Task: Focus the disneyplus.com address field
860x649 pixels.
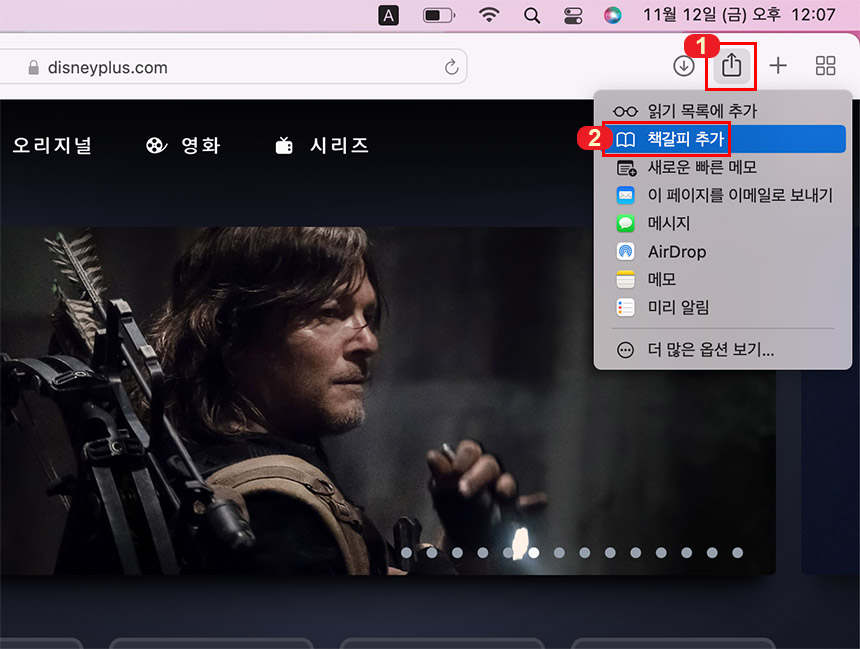Action: click(233, 67)
